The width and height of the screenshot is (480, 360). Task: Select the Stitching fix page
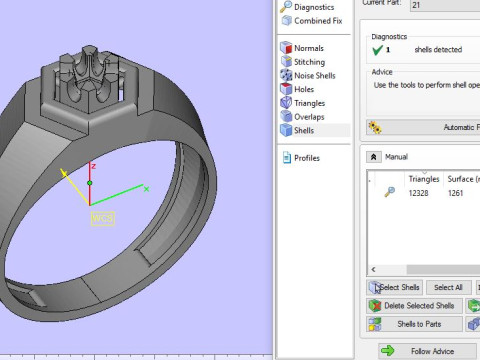tap(303, 62)
